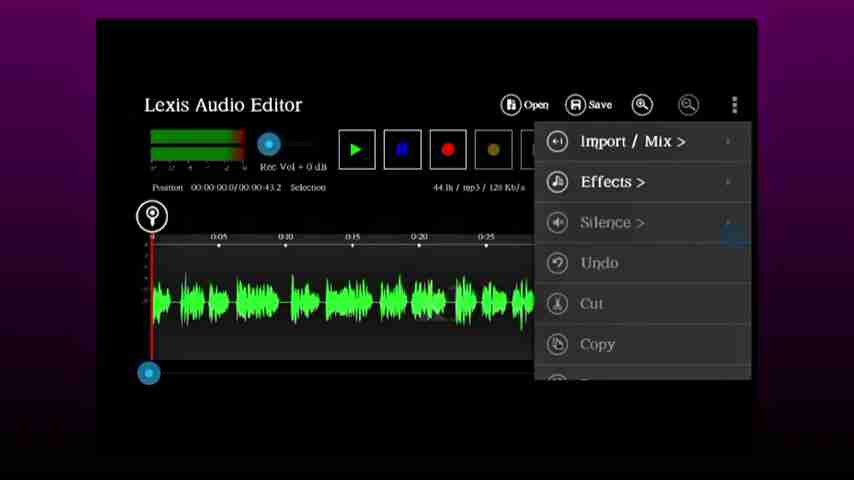
Task: Click the Lexis Audio Editor title
Action: pos(223,105)
